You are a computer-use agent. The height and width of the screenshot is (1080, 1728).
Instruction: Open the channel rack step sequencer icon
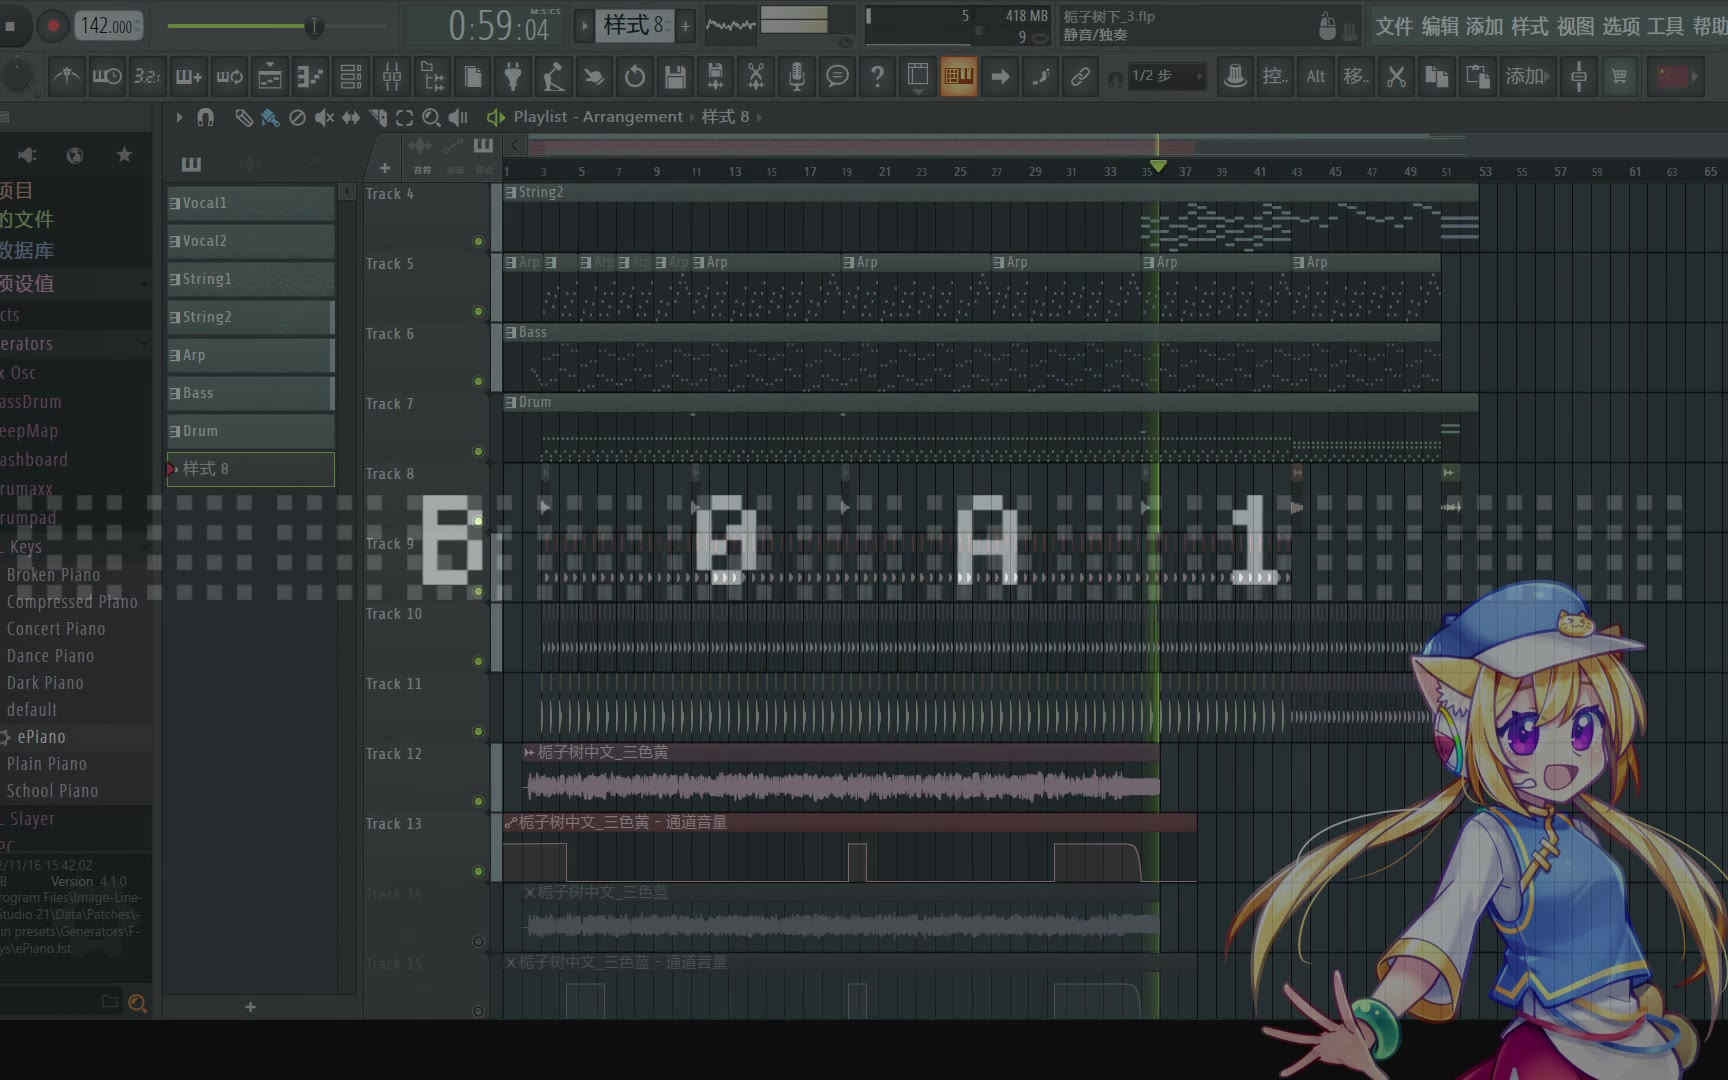pos(351,76)
